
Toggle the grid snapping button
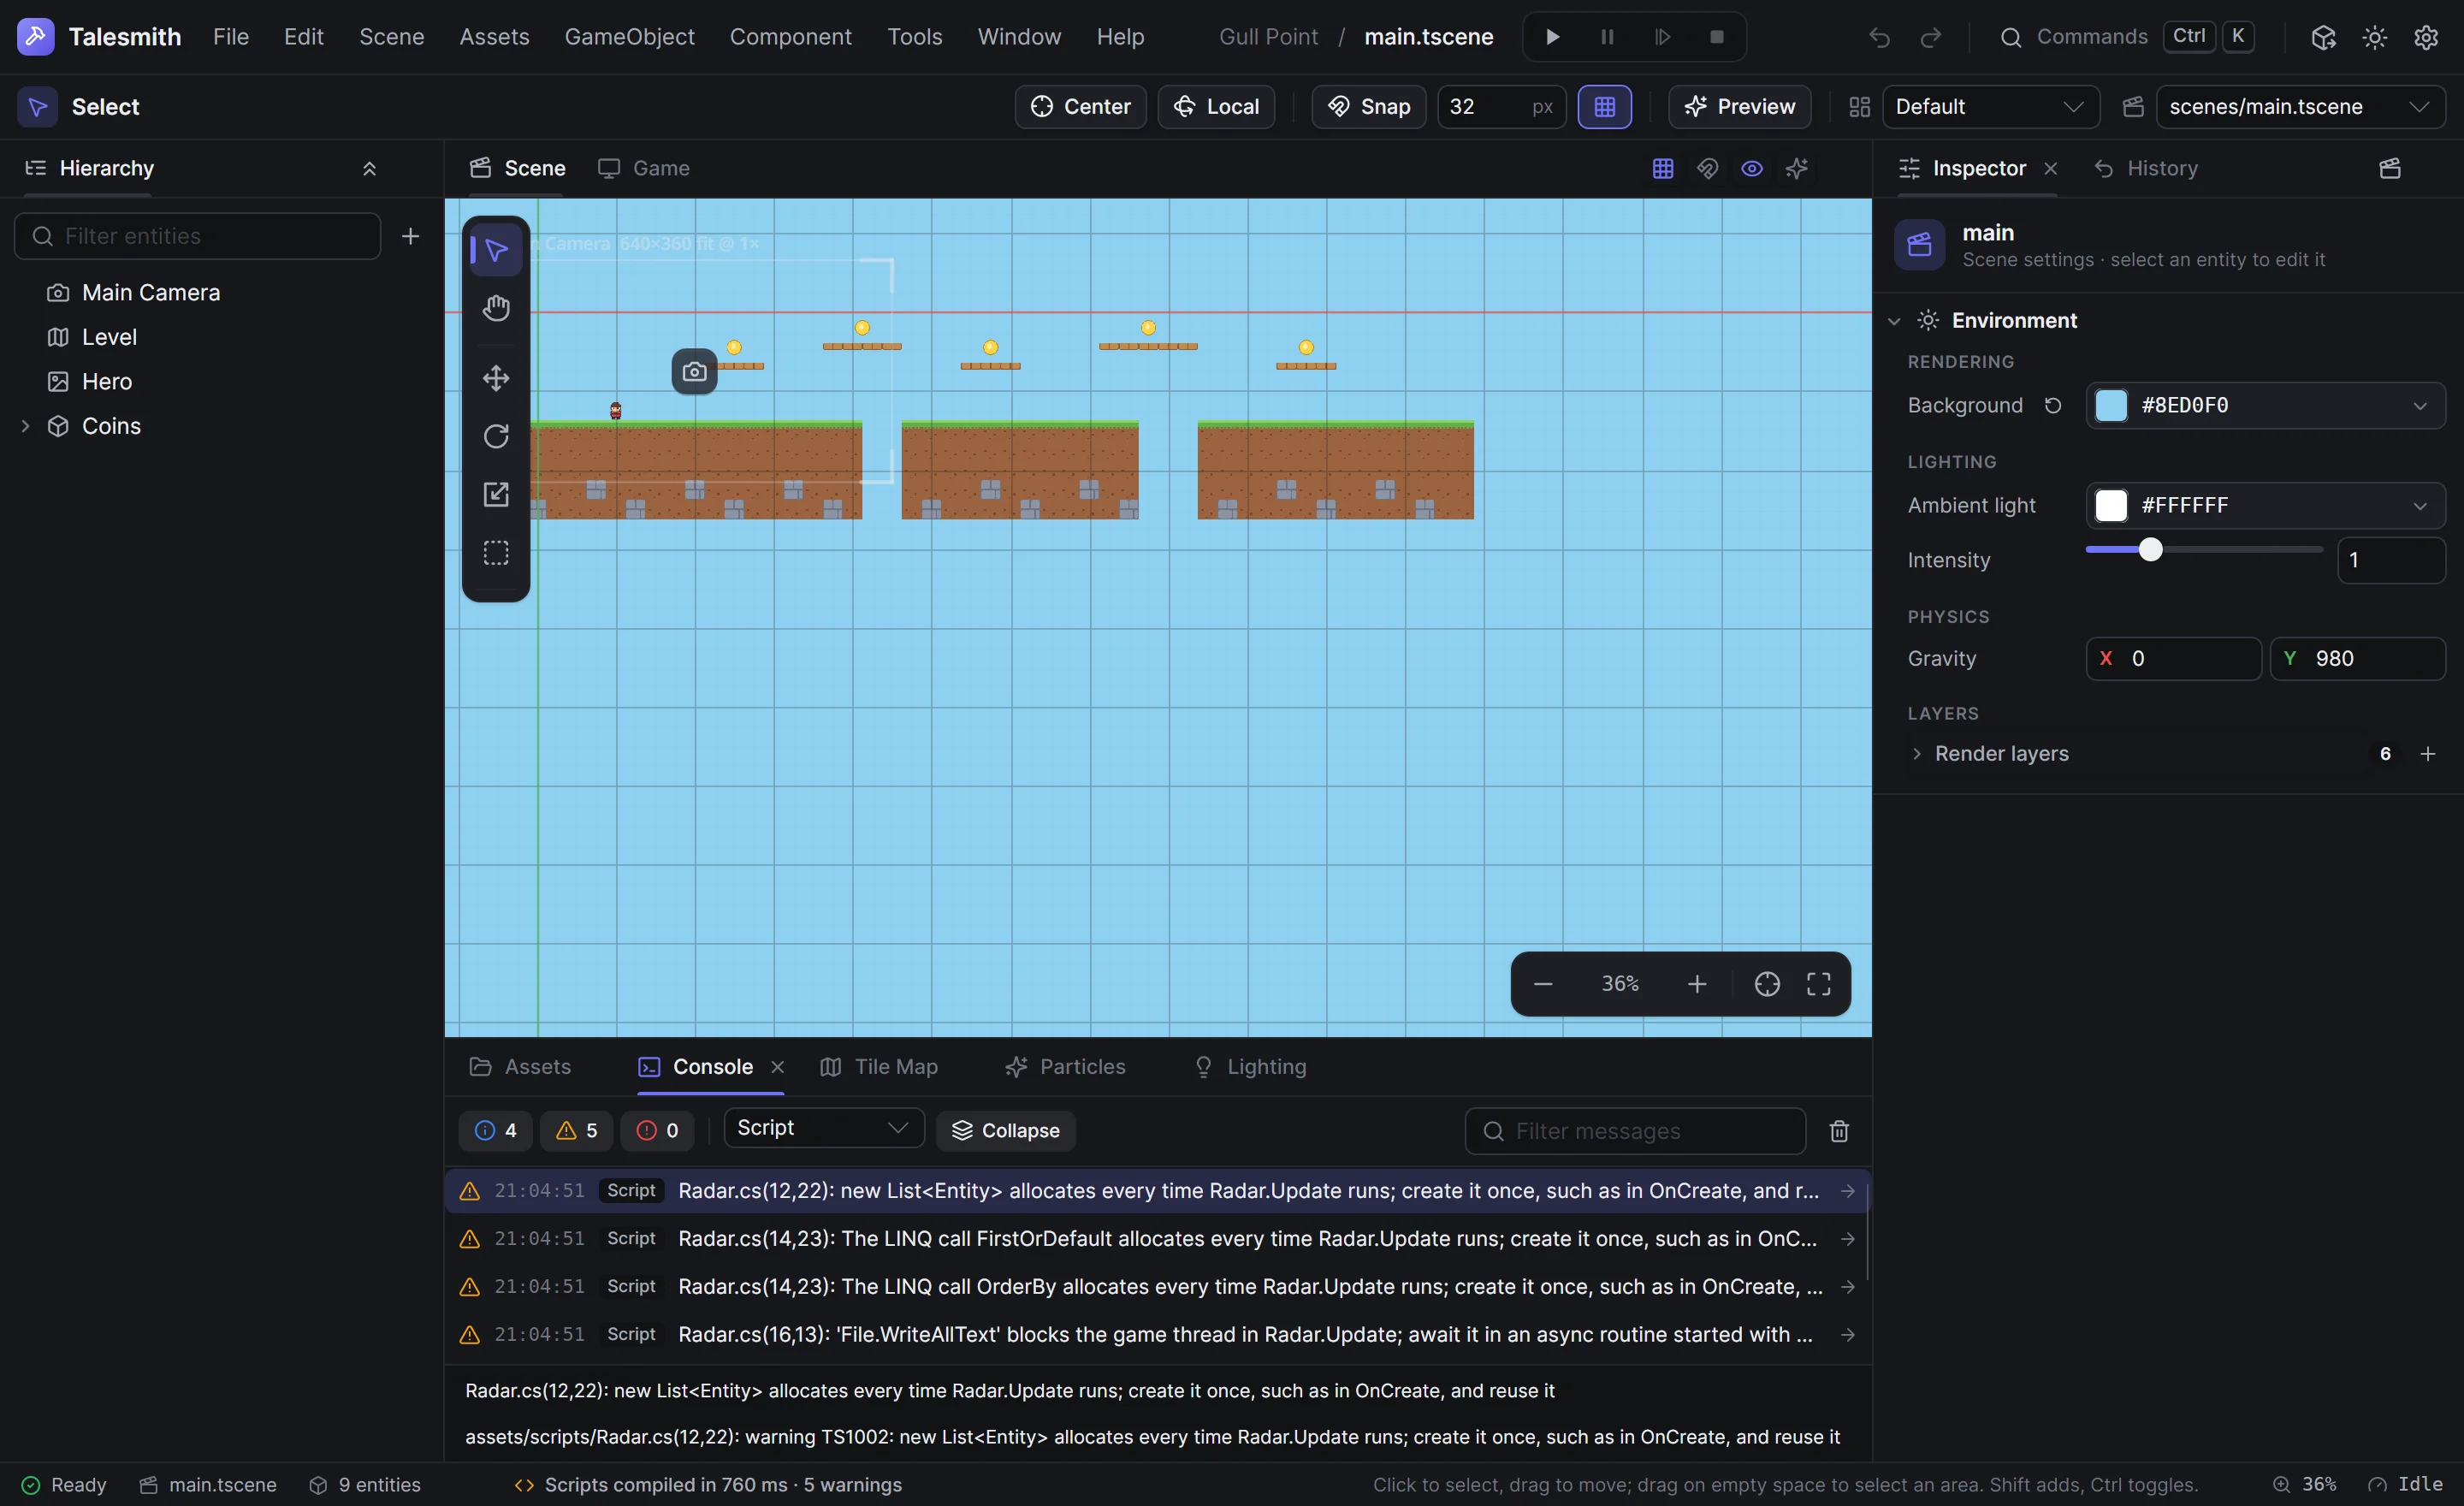coord(1604,107)
